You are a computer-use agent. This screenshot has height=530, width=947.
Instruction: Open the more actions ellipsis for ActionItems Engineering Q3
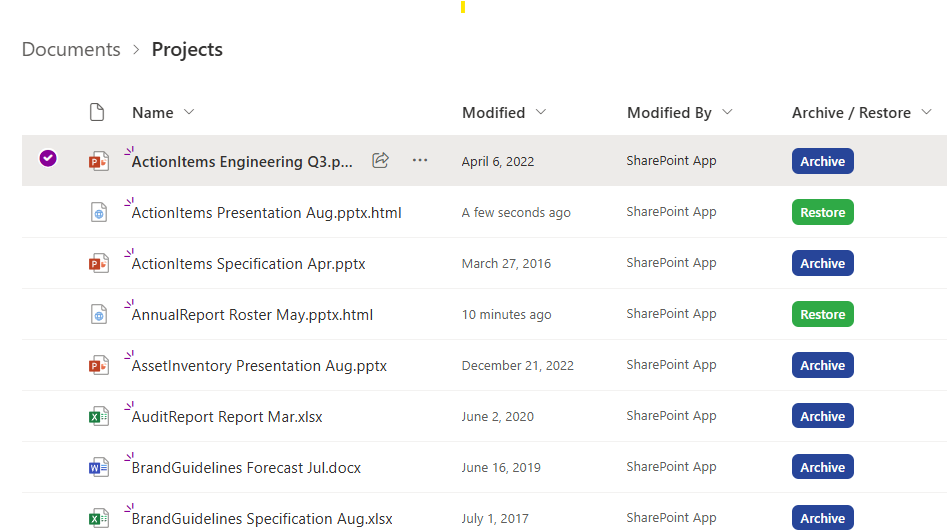420,161
